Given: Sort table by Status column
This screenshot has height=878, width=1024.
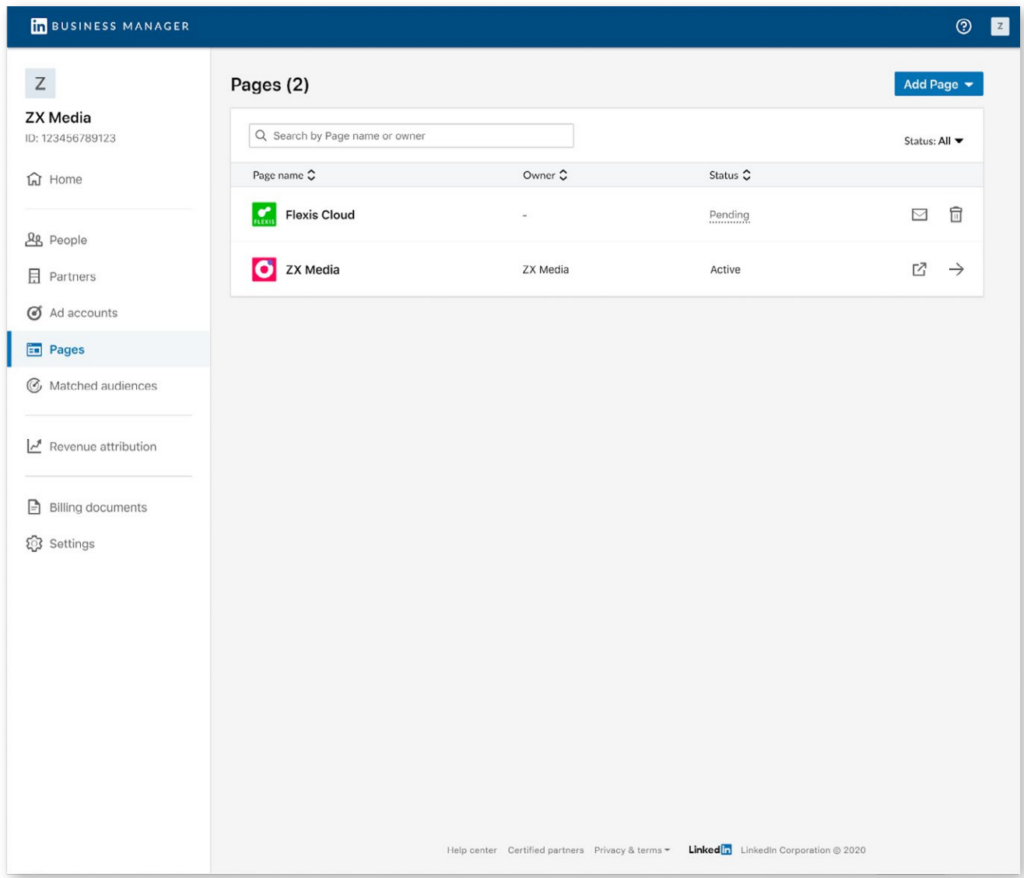Looking at the screenshot, I should [730, 175].
